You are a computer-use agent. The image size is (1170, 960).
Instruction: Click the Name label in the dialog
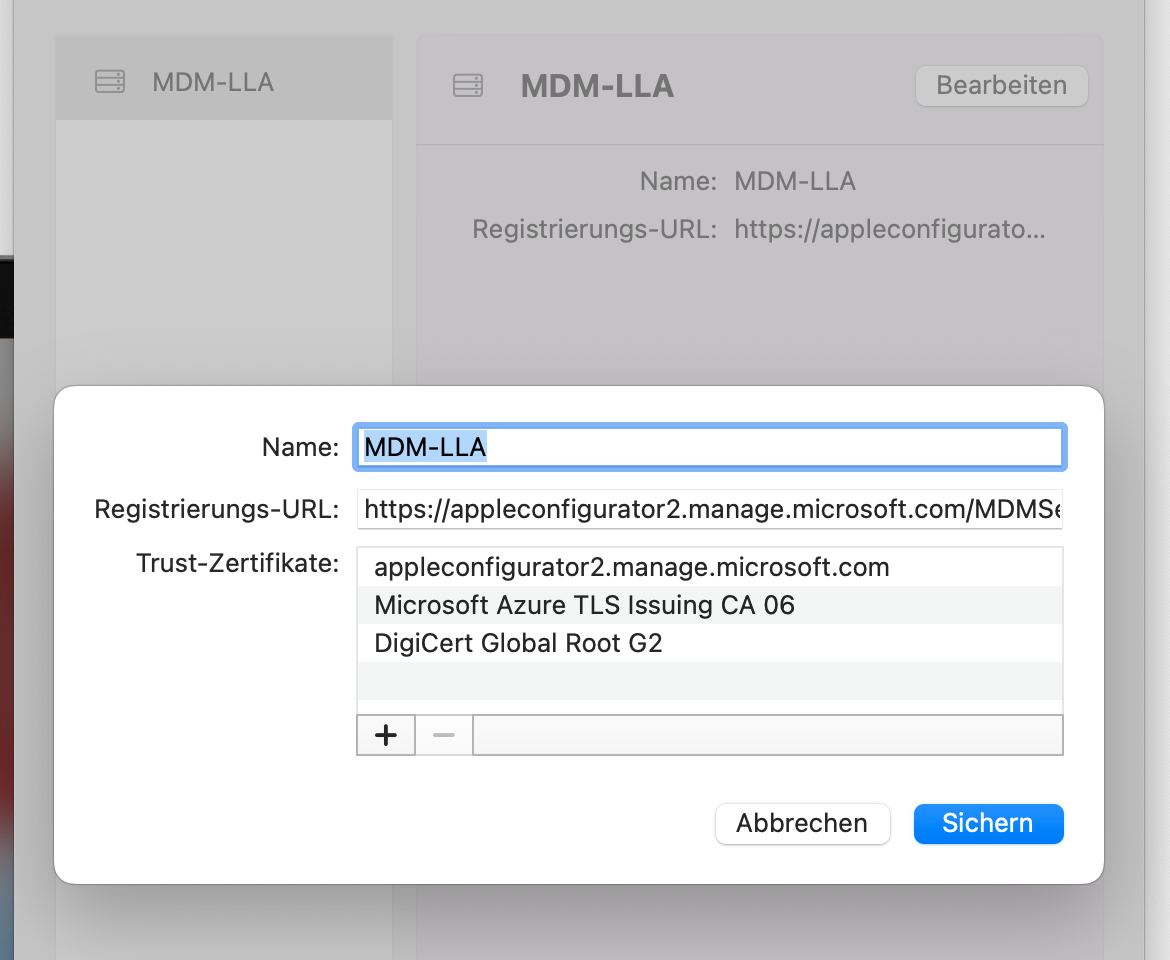pos(300,447)
